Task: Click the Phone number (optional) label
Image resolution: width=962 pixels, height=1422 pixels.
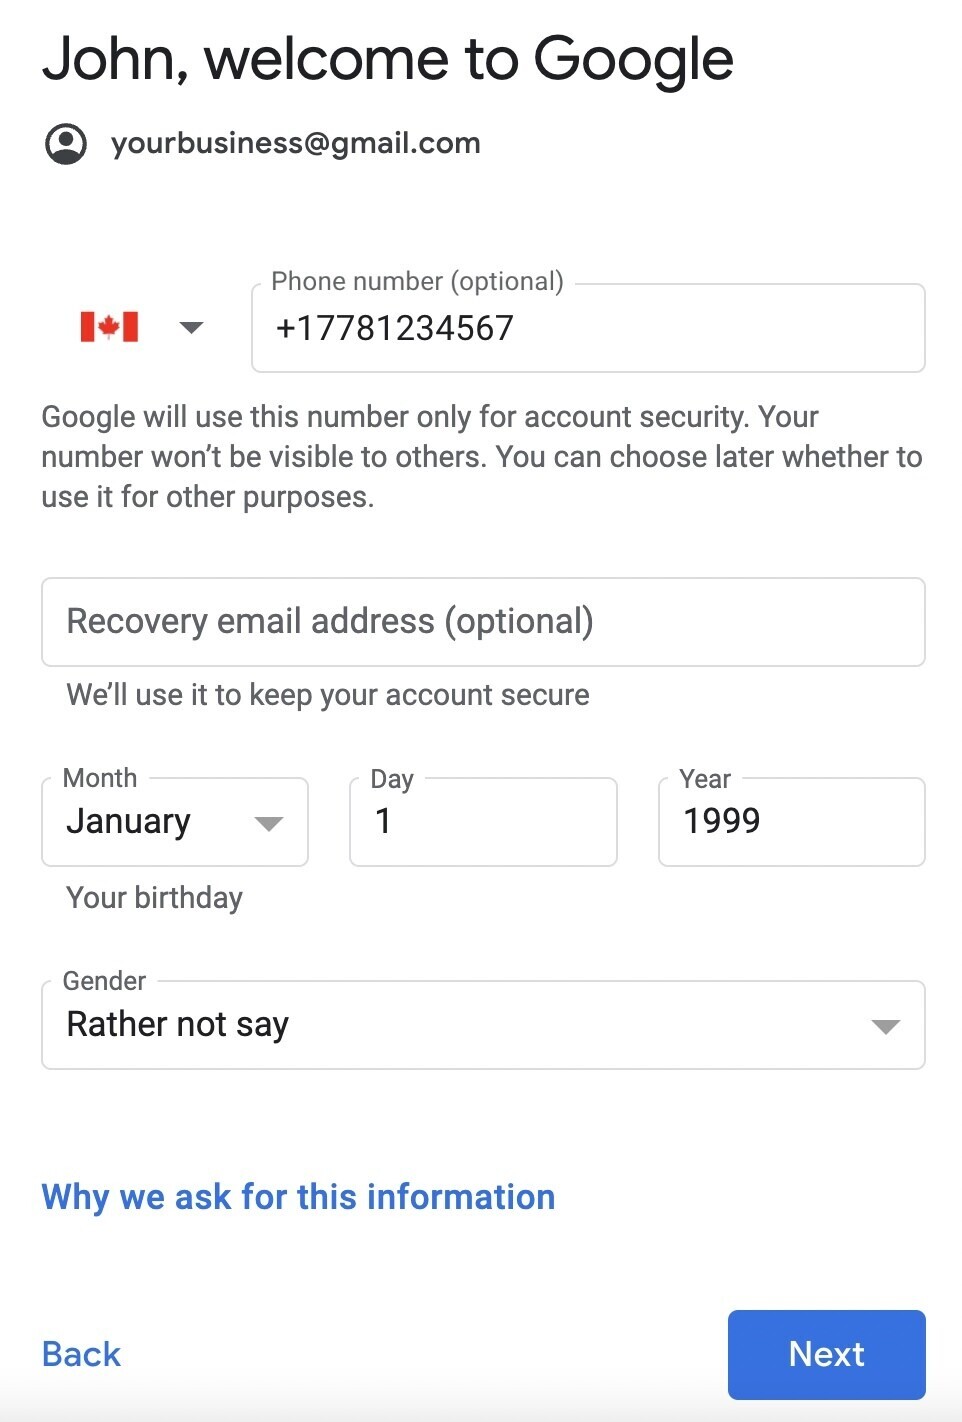Action: click(417, 282)
